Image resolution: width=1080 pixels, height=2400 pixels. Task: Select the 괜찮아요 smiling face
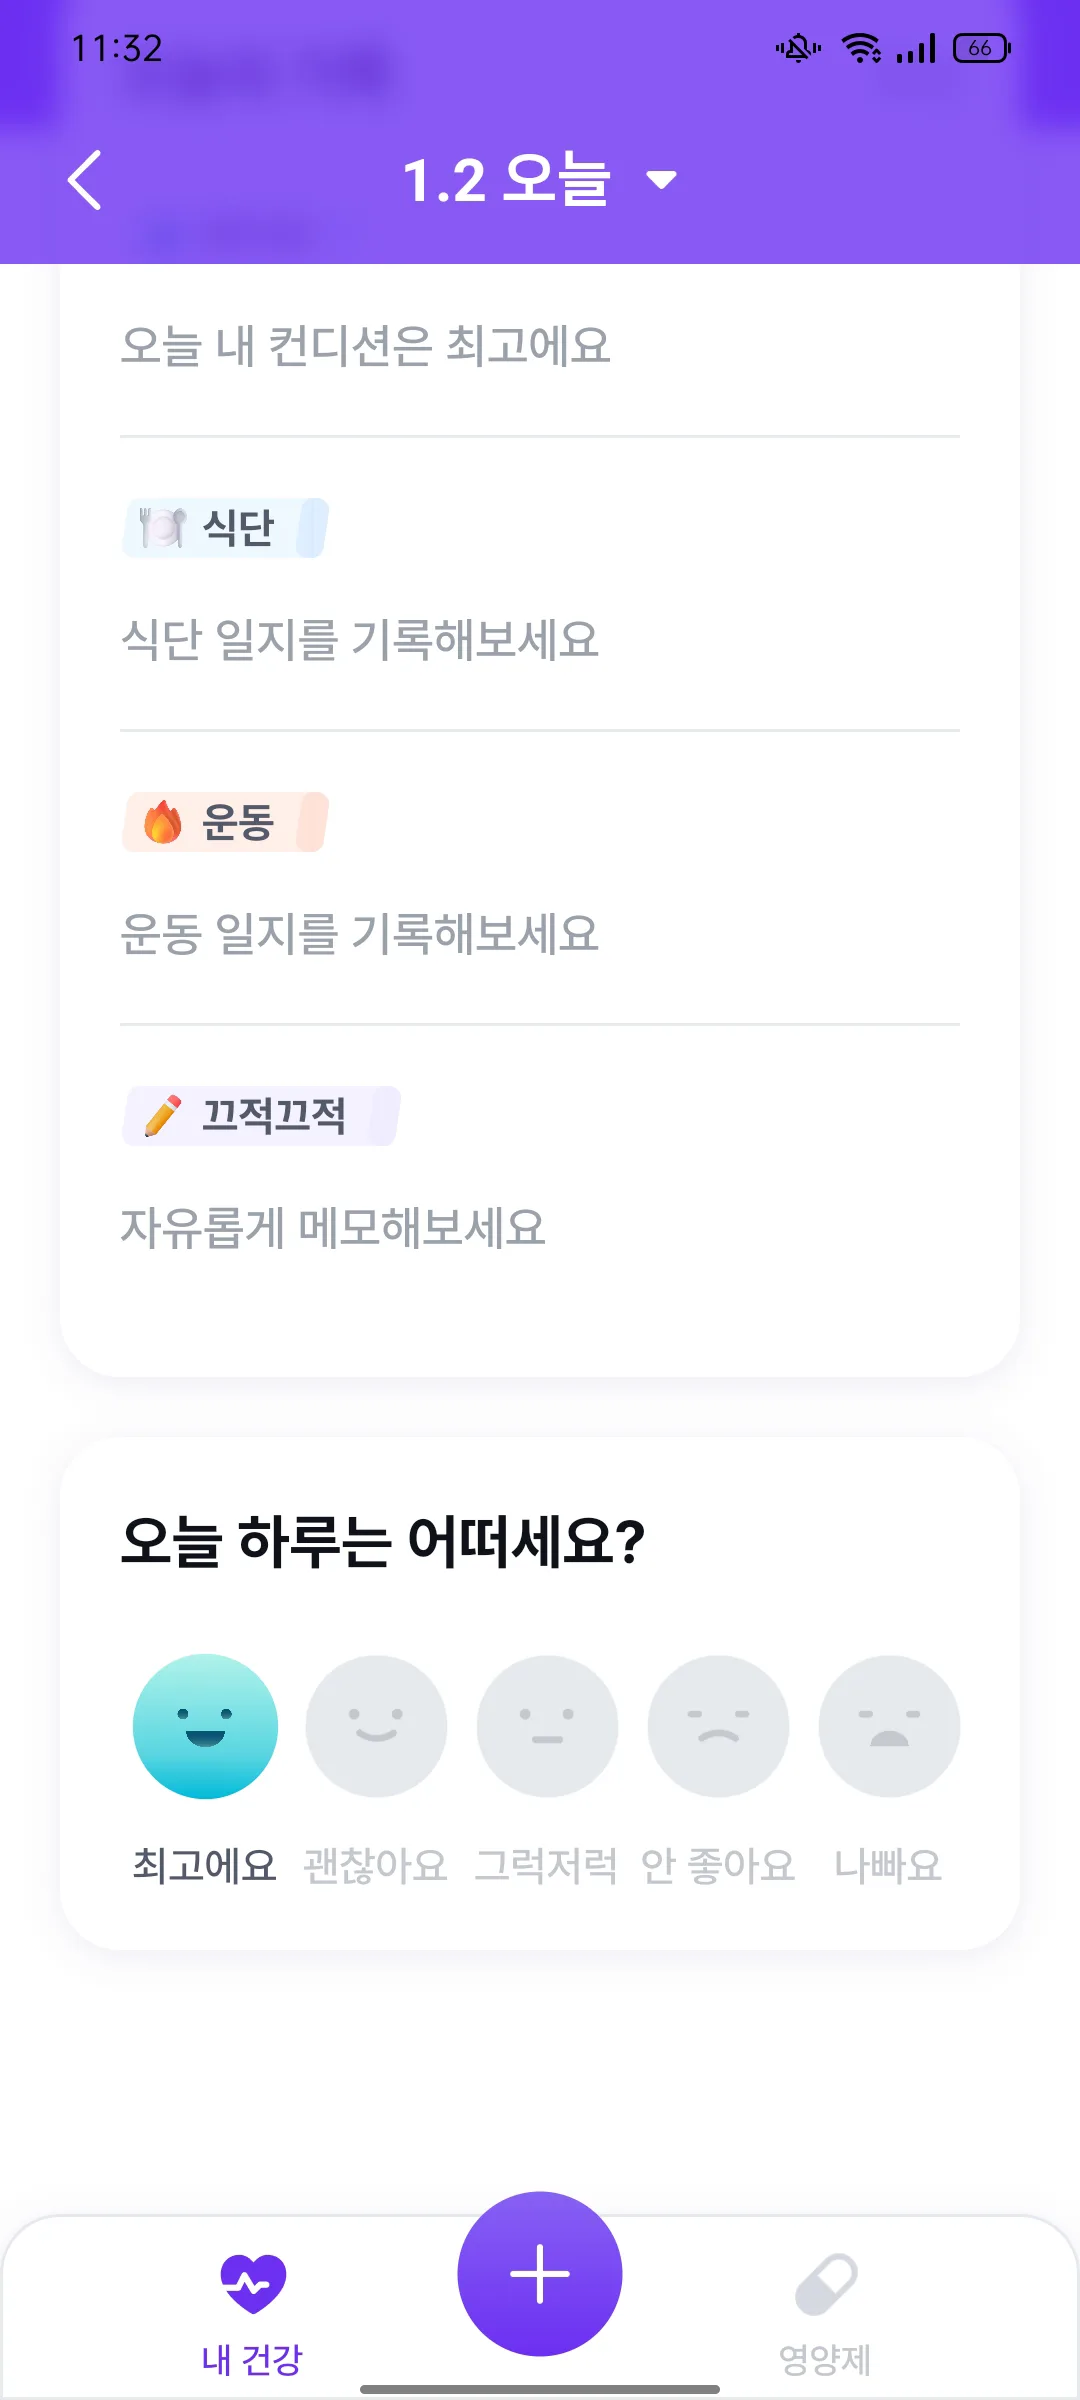pos(376,1726)
